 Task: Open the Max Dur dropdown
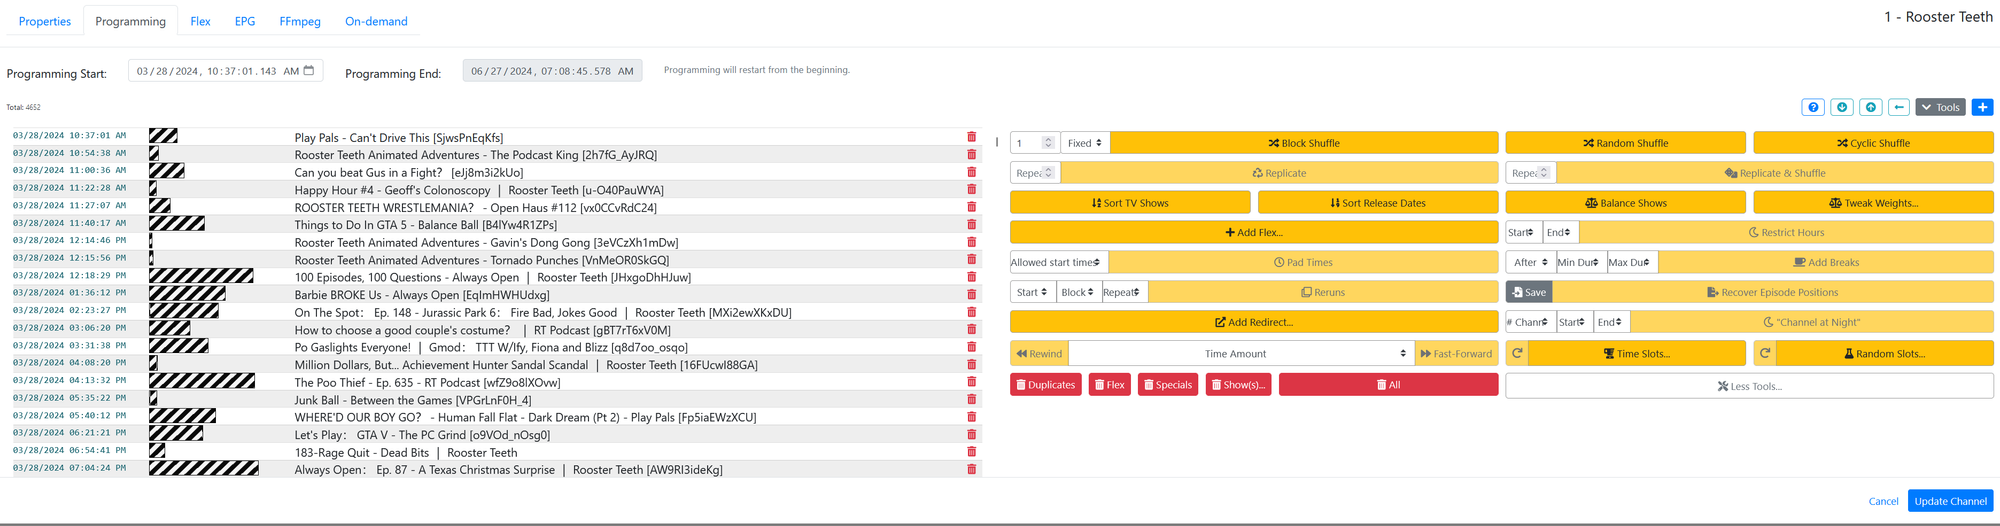pos(1632,262)
